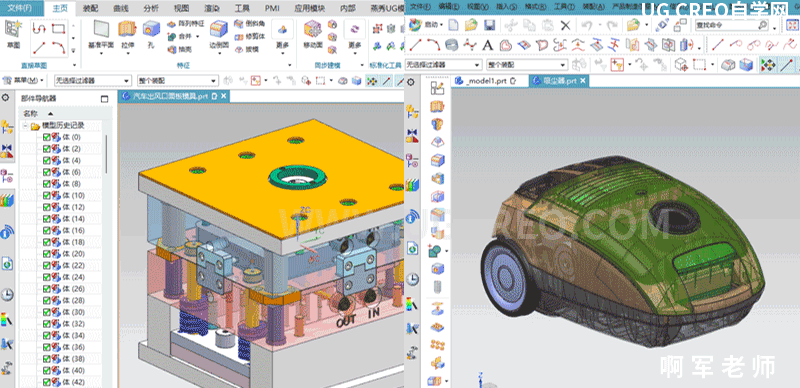Switch to the 装配 ribbon tab

point(90,8)
